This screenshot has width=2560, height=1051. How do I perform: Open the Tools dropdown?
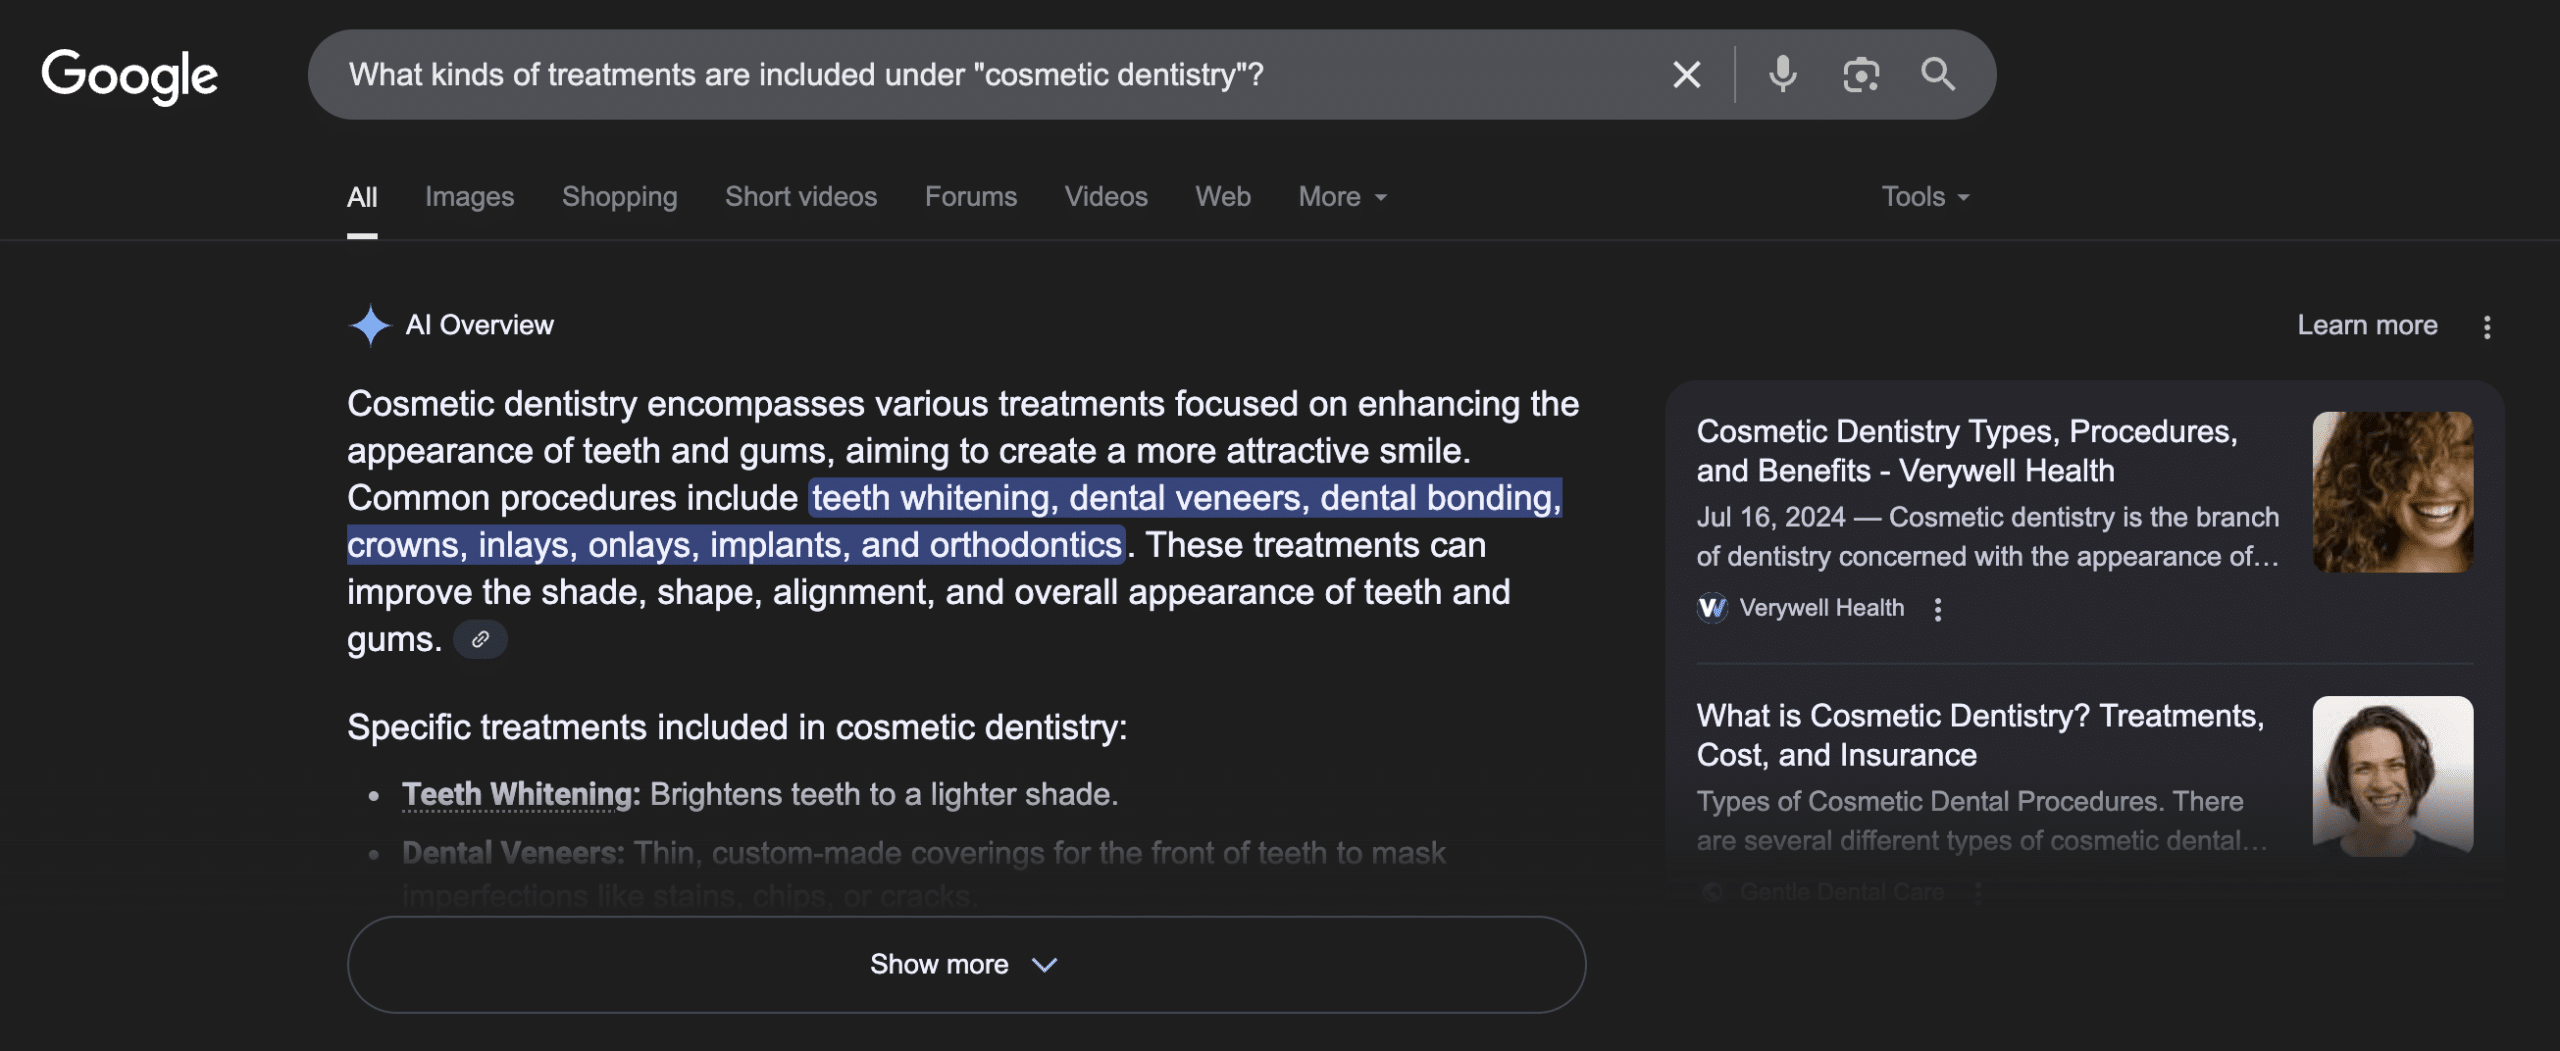[x=1924, y=197]
